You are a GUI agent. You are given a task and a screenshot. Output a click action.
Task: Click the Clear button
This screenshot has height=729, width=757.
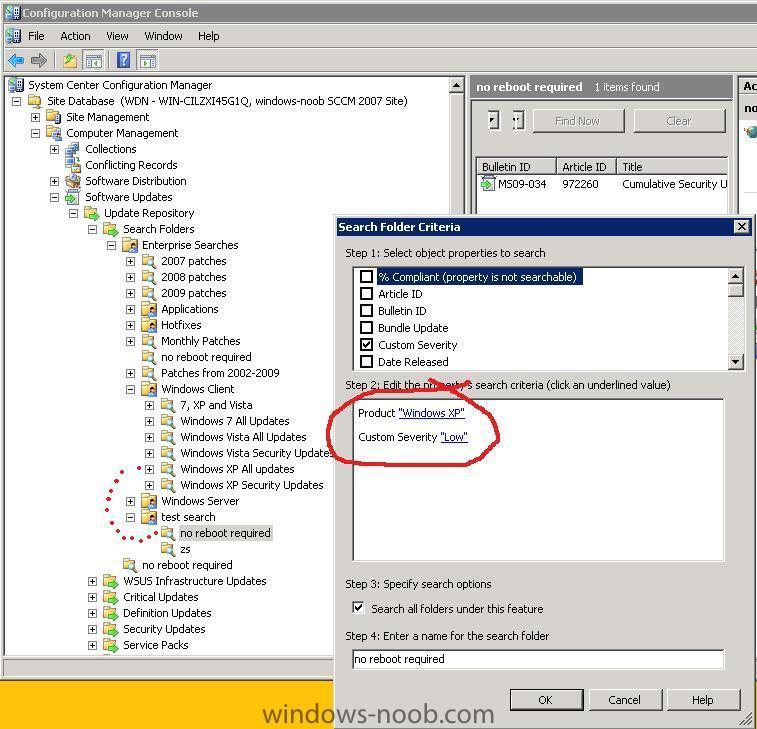point(679,121)
